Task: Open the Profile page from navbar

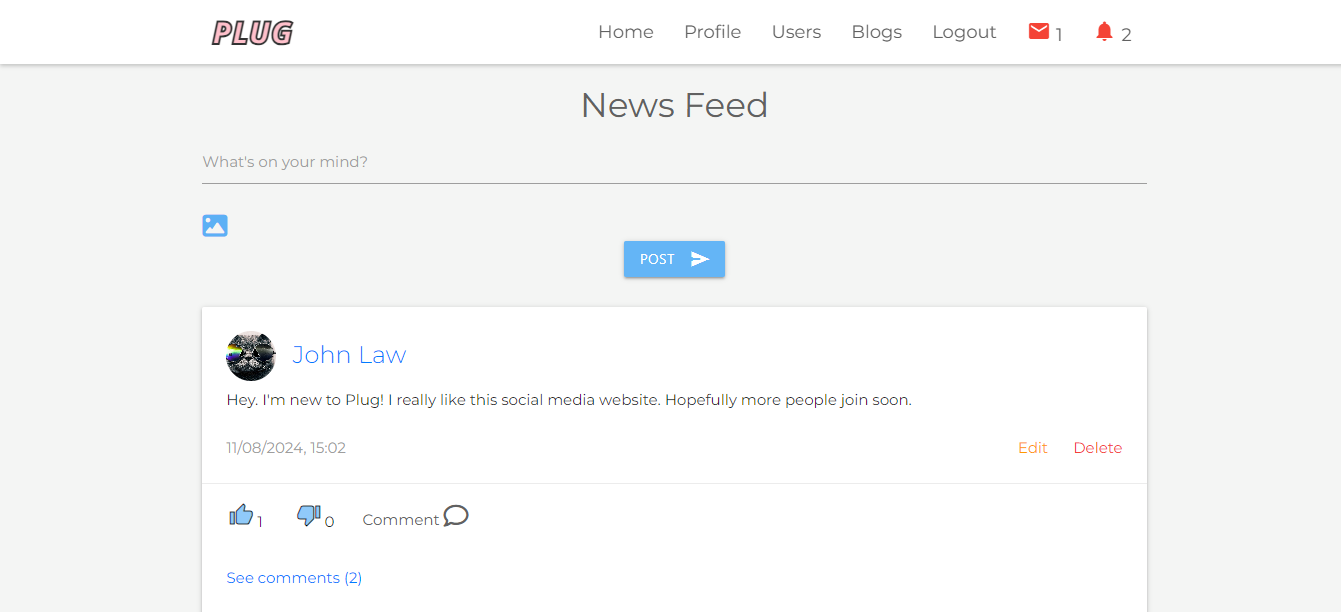Action: (713, 32)
